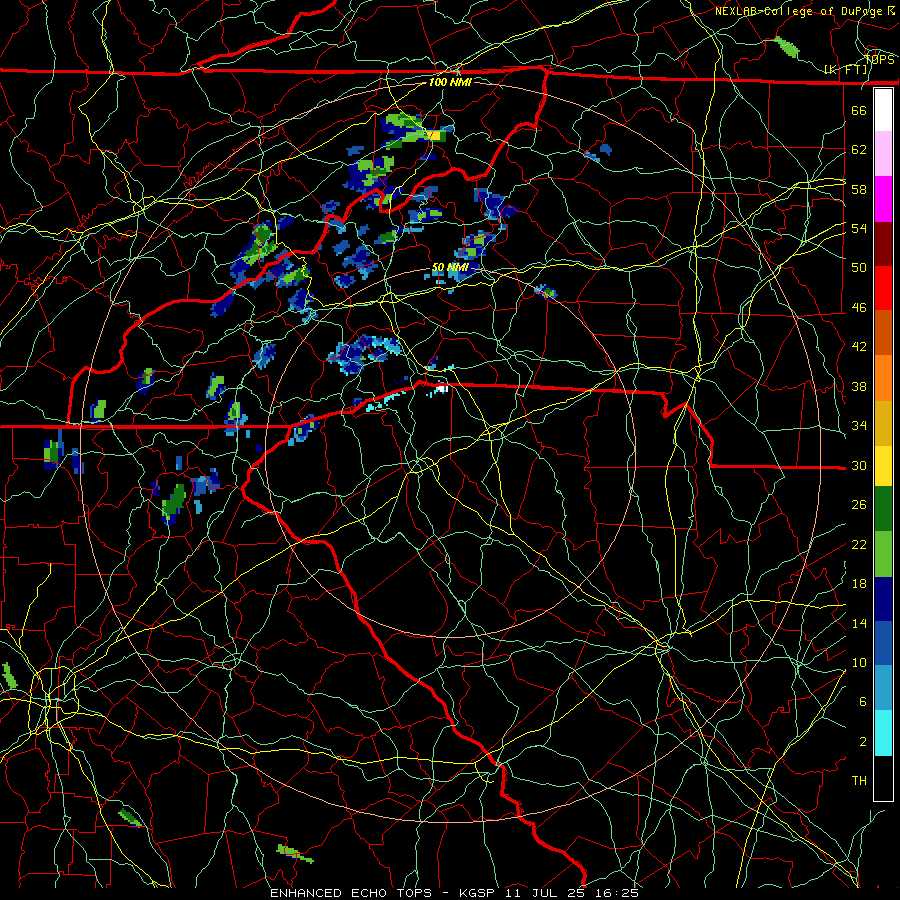Click the 50 NMI range ring label
The width and height of the screenshot is (900, 900).
(450, 267)
